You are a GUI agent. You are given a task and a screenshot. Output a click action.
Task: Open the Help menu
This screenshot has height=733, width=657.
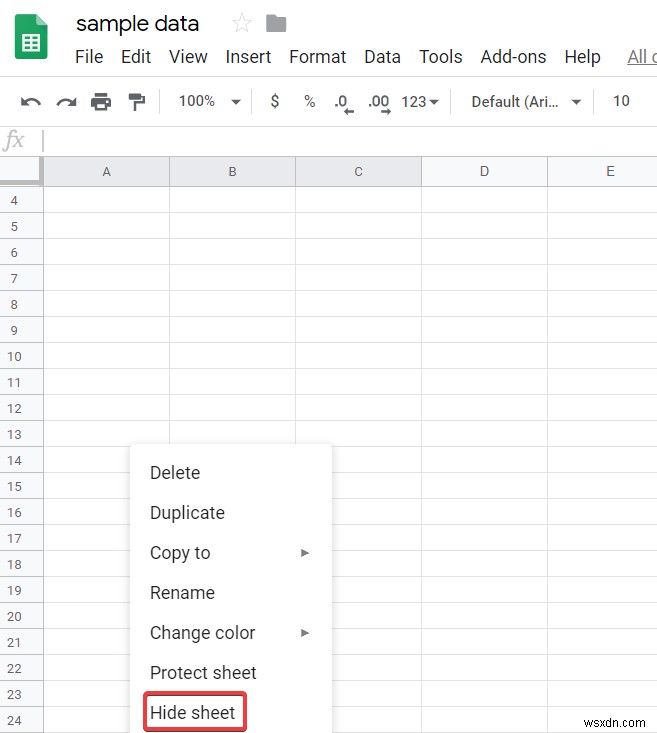coord(582,57)
